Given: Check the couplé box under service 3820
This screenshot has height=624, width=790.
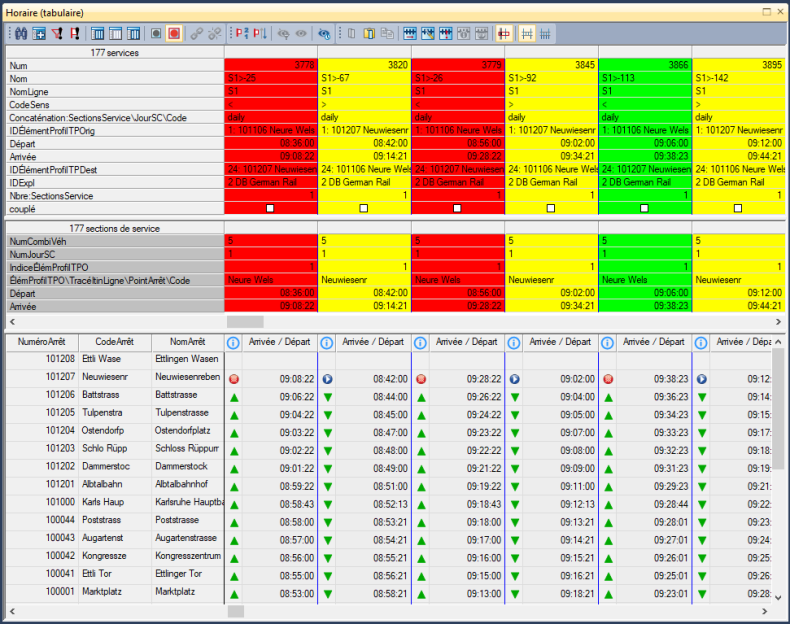Looking at the screenshot, I should pos(363,208).
